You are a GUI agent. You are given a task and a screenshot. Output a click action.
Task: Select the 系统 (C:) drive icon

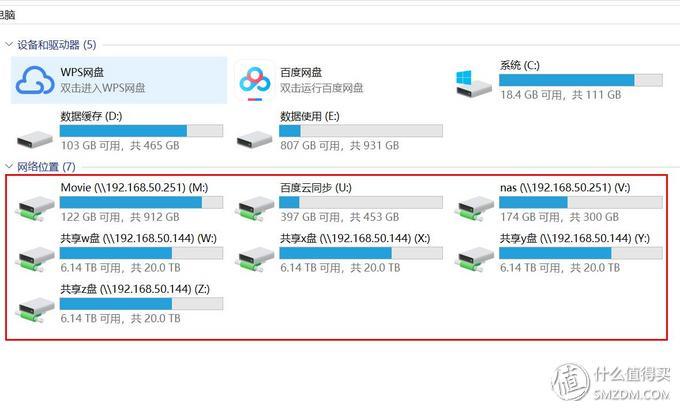[474, 84]
